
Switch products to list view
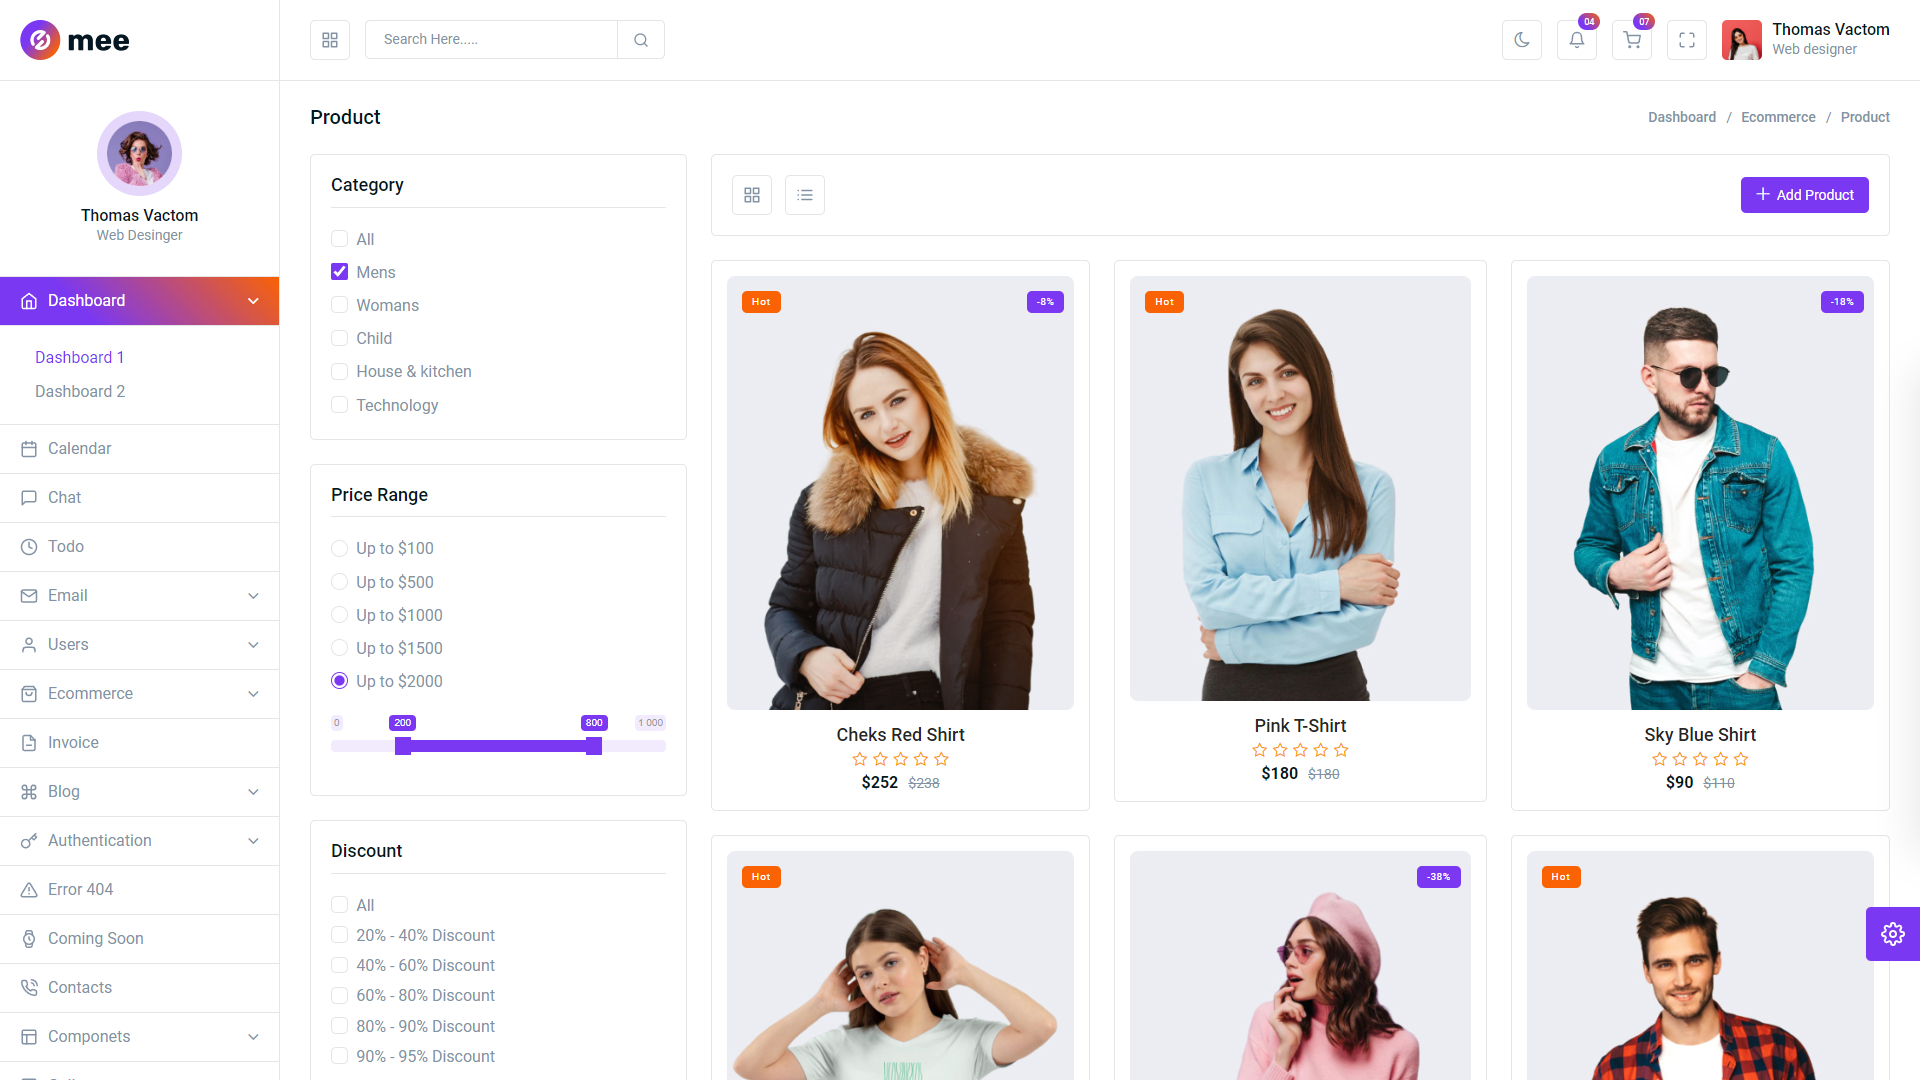pyautogui.click(x=804, y=195)
